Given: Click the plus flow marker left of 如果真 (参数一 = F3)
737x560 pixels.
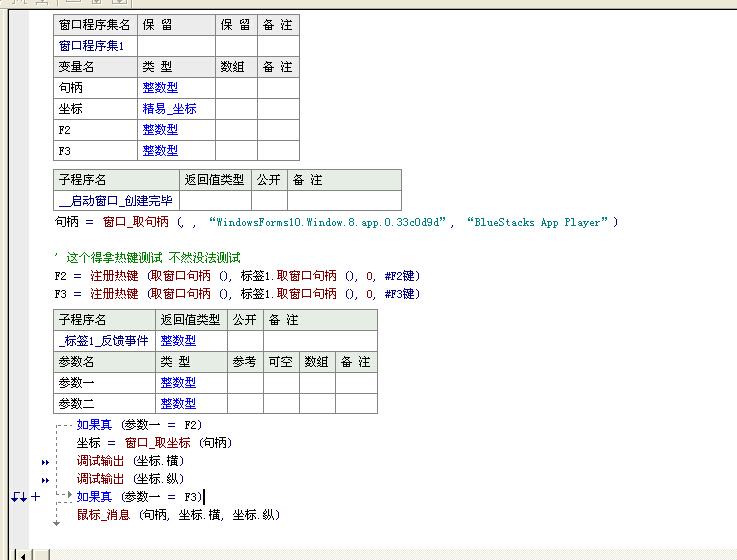Looking at the screenshot, I should click(x=36, y=497).
